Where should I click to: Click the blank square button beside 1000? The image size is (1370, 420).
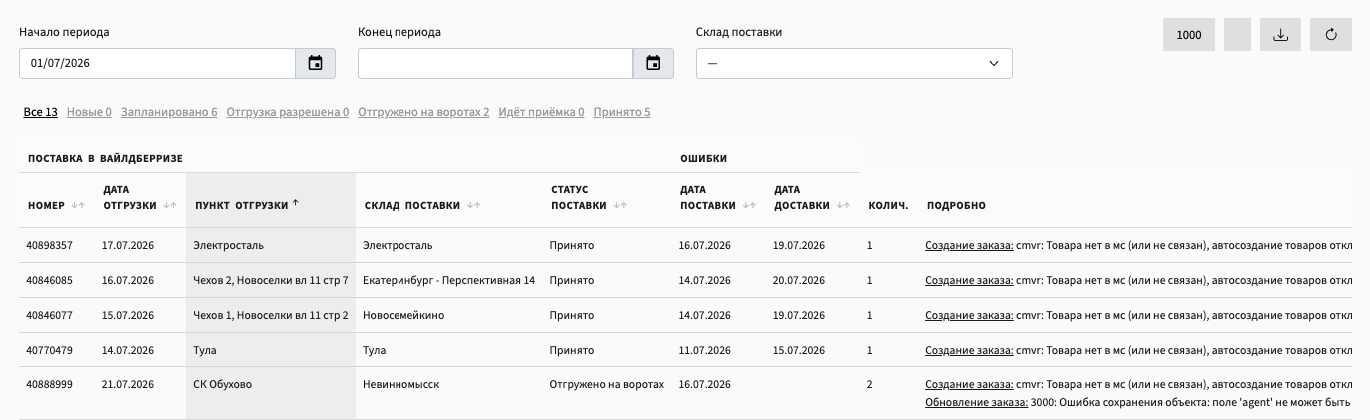(x=1238, y=35)
